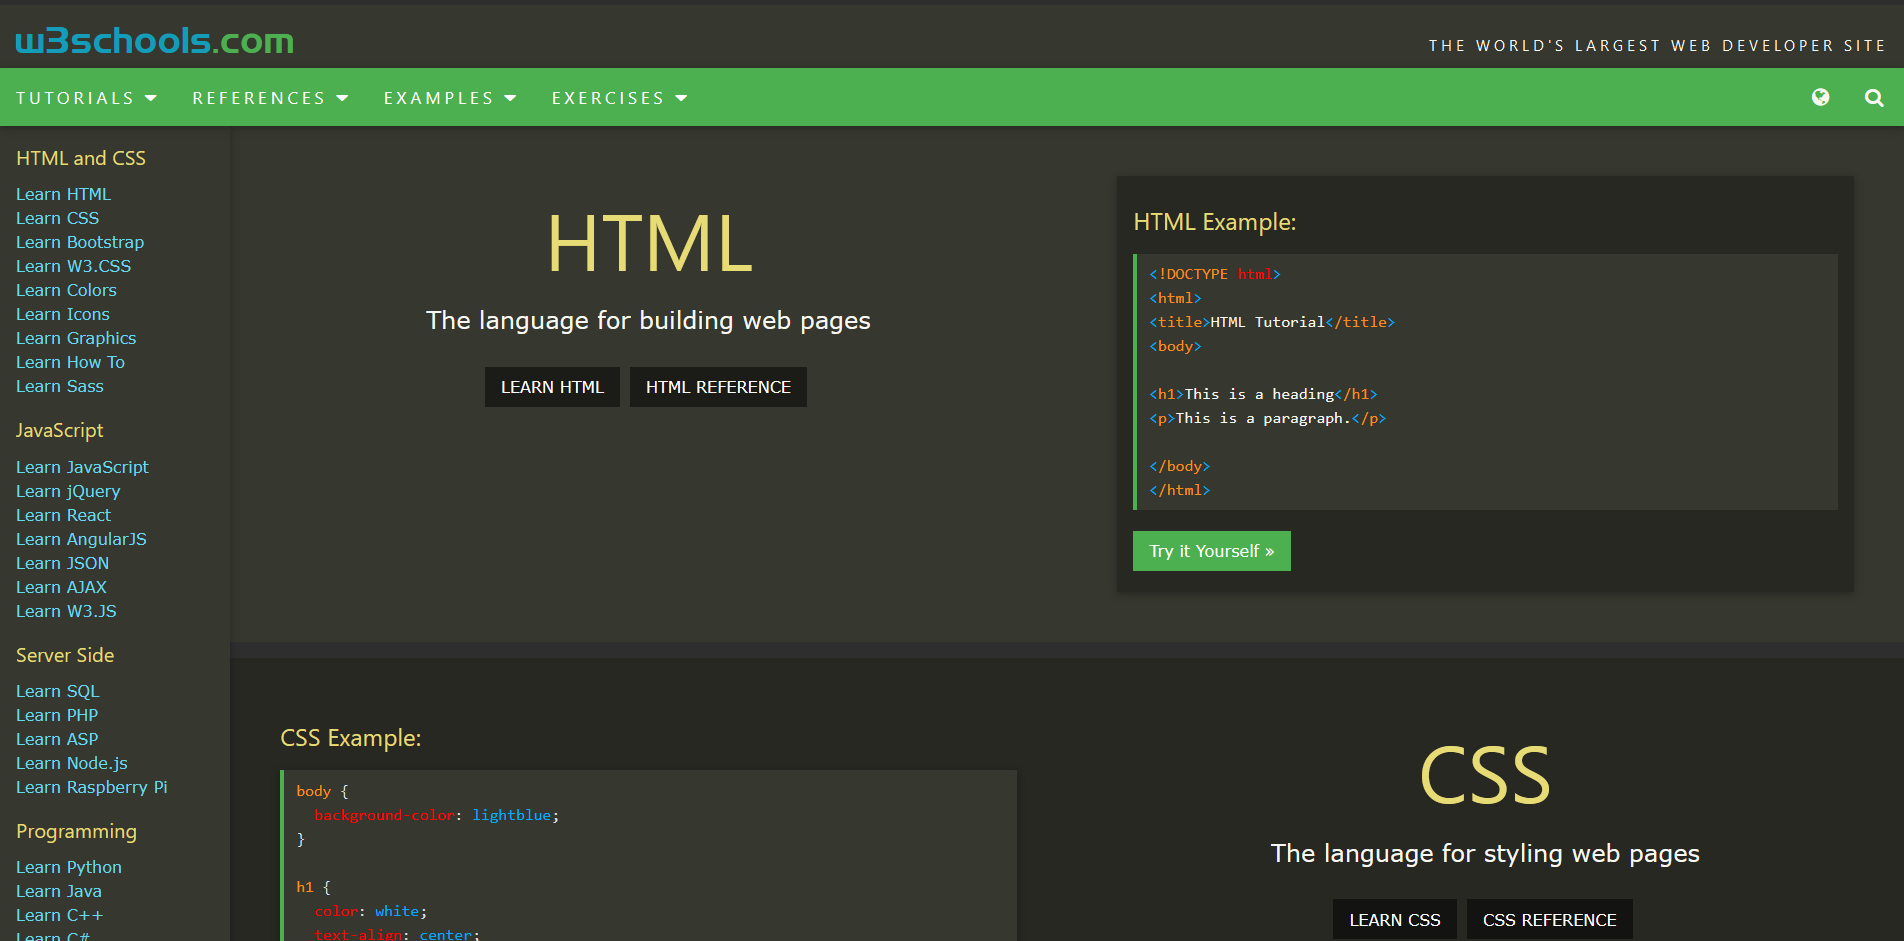Click the color white CSS line

click(371, 911)
